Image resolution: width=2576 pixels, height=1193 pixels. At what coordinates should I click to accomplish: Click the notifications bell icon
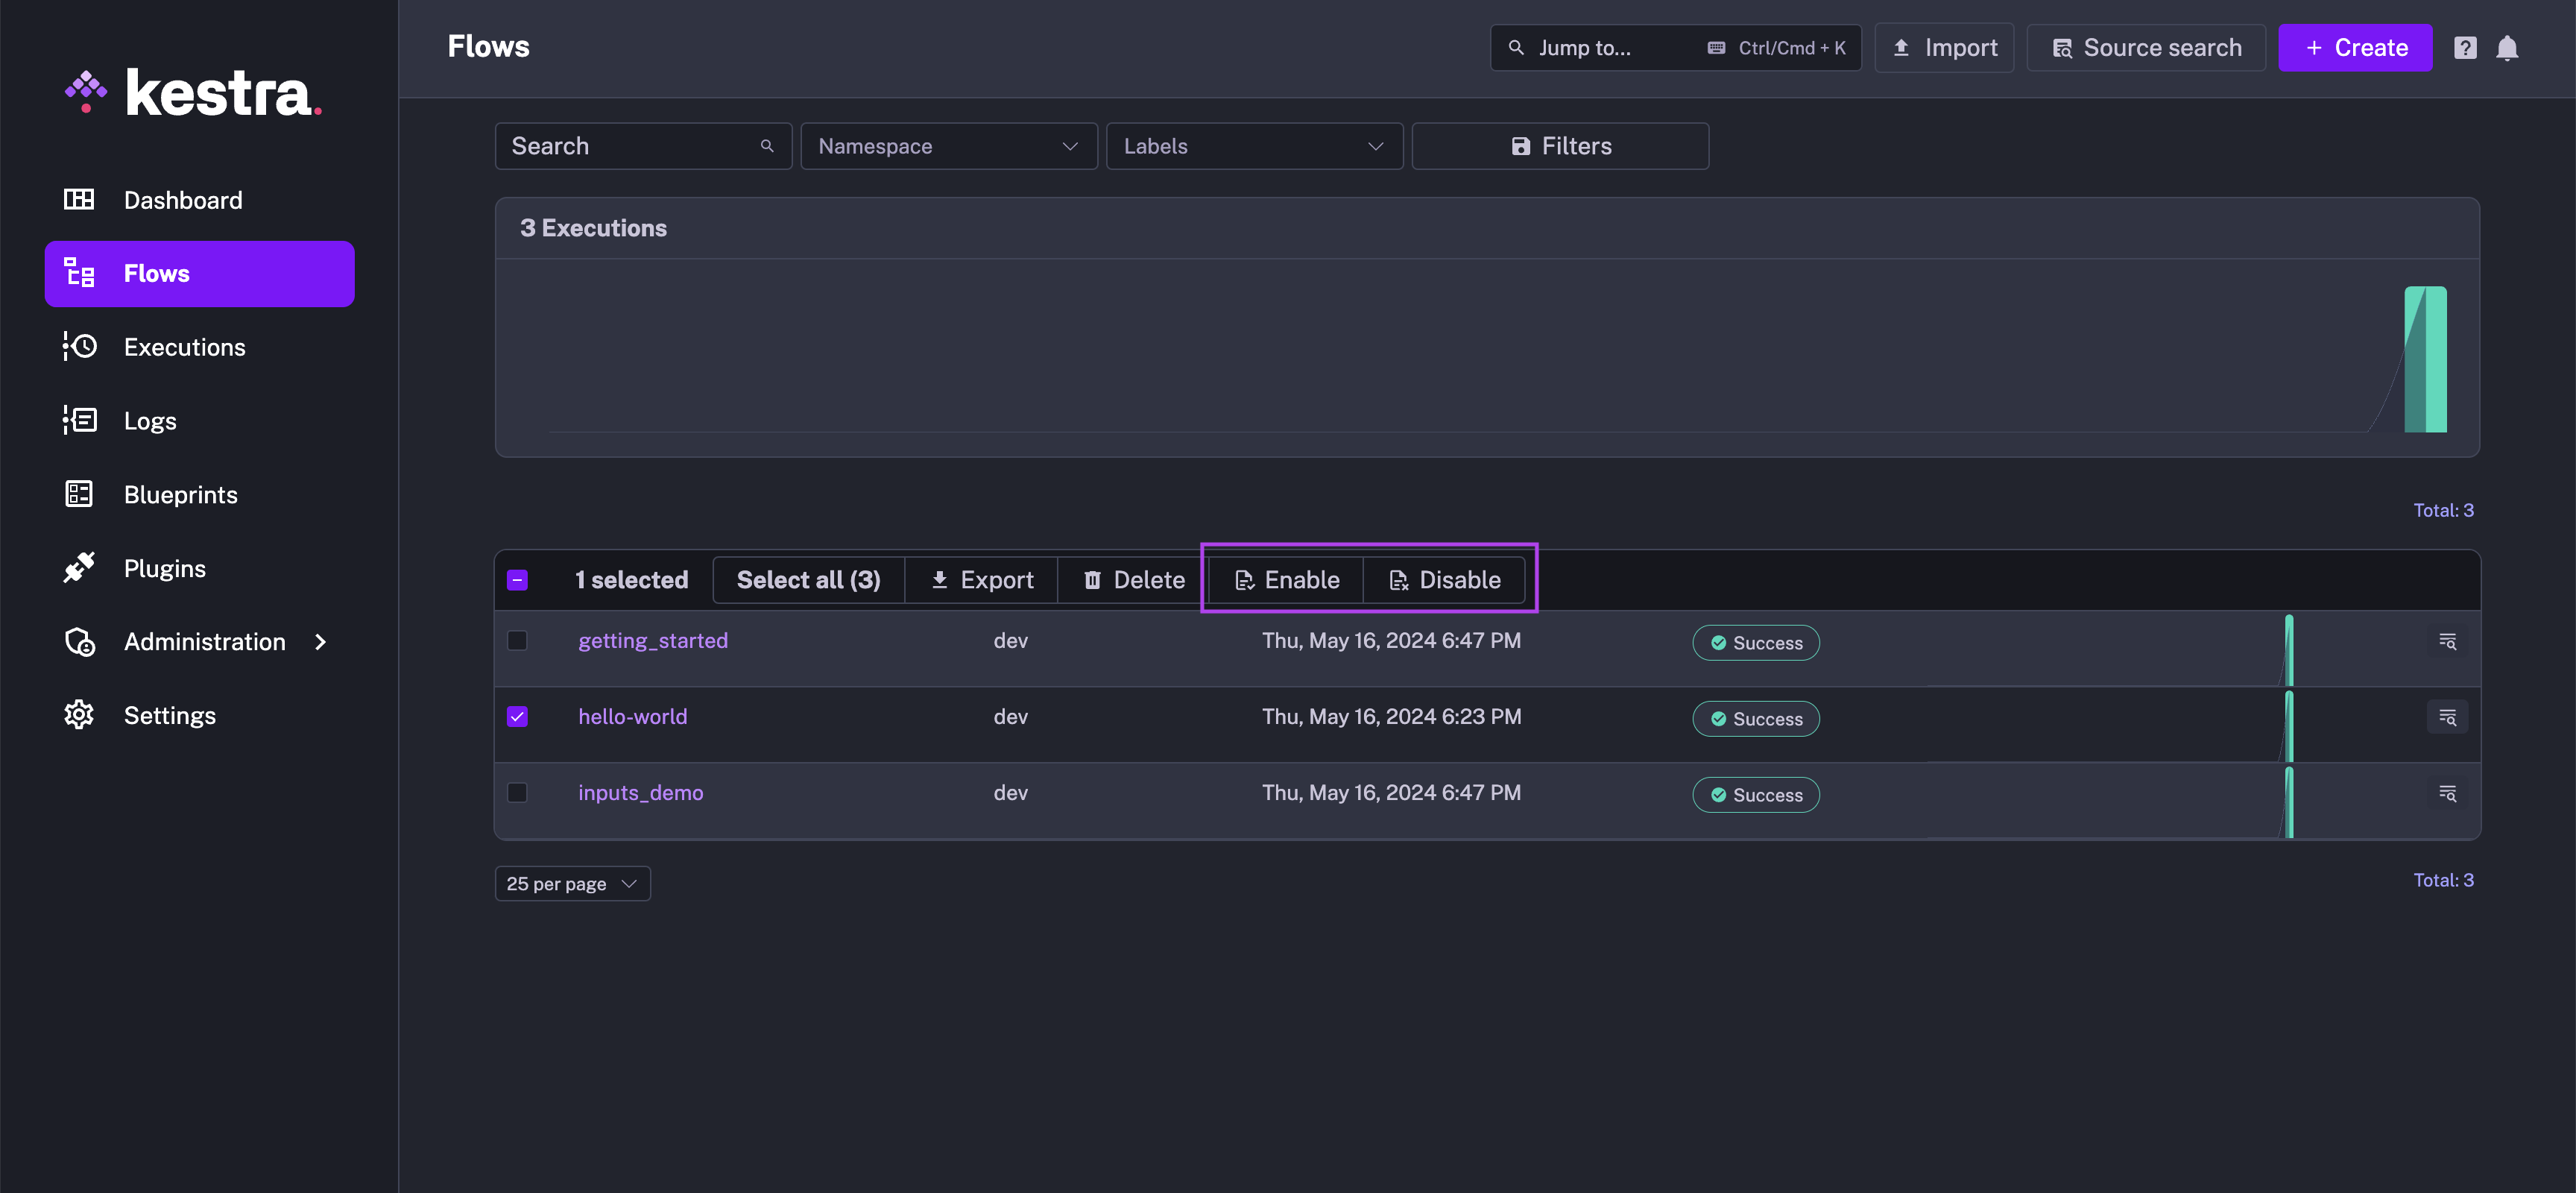2508,47
